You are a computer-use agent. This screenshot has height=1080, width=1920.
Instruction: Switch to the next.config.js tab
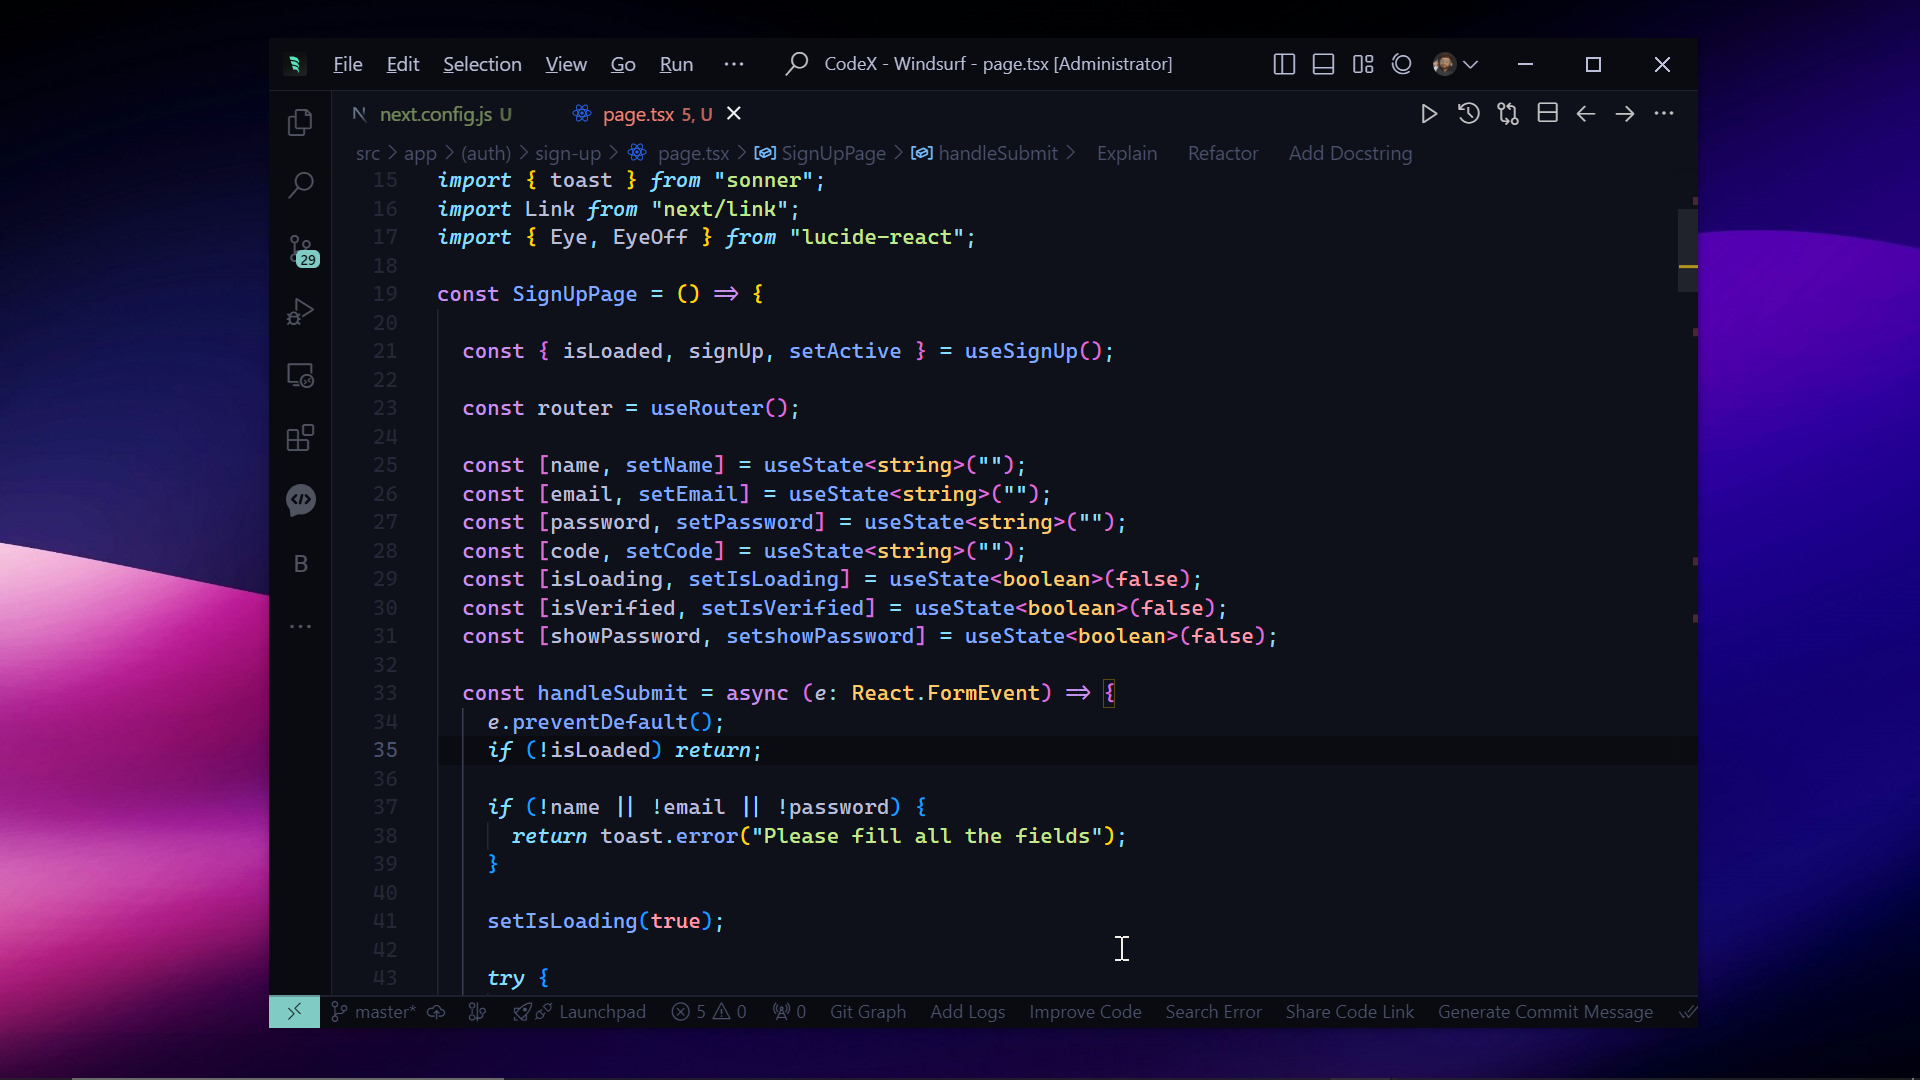[435, 114]
